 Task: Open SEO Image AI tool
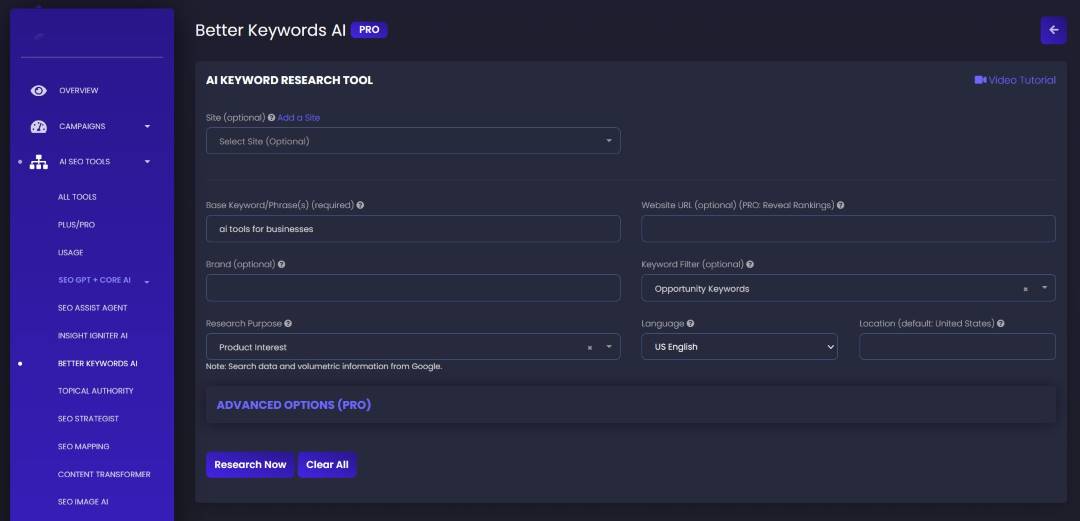tap(83, 502)
